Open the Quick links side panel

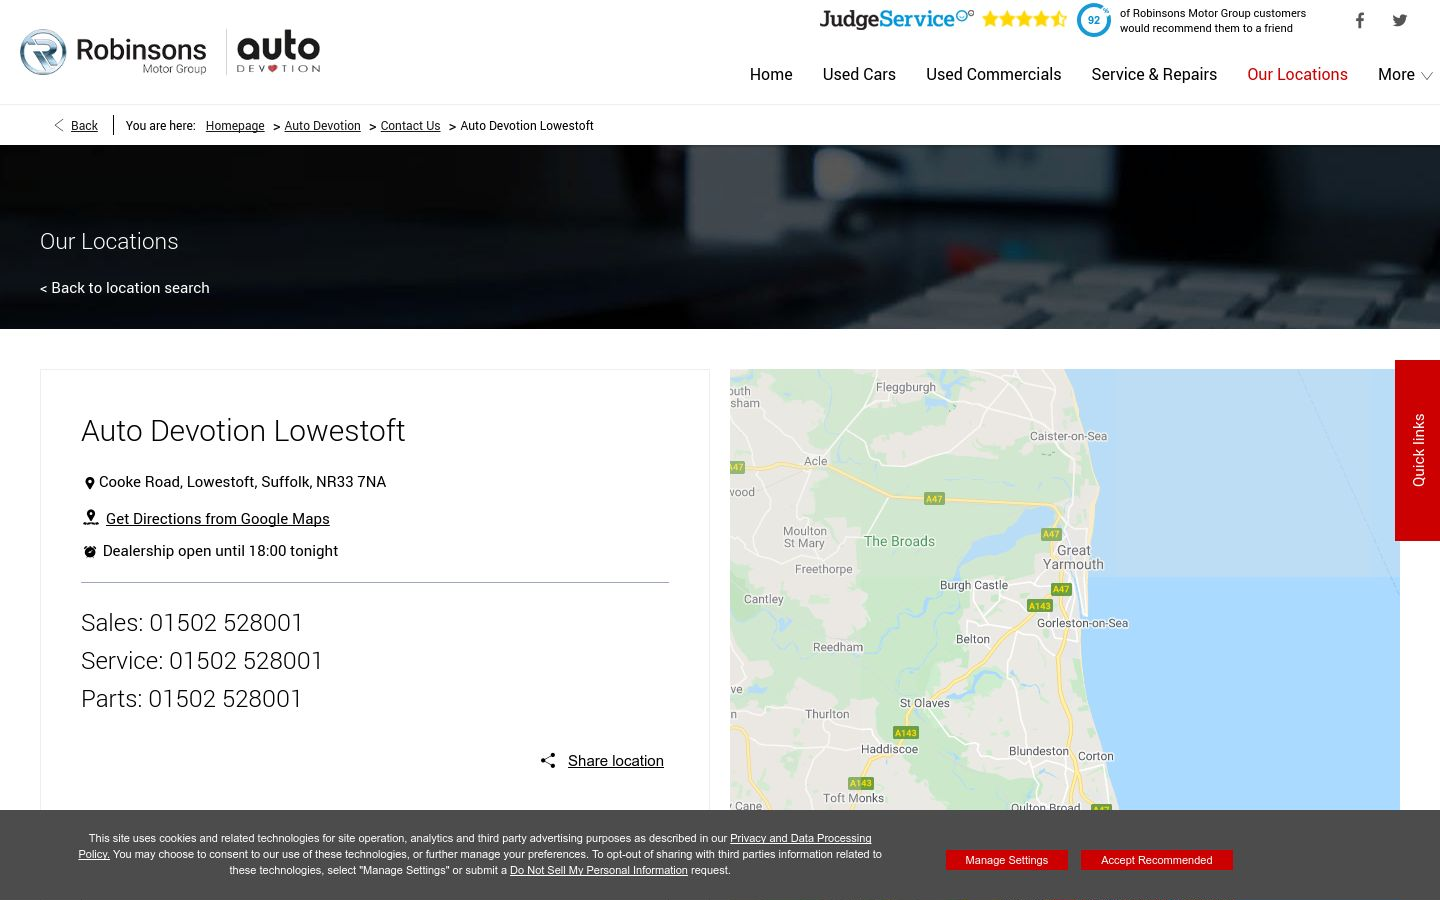[1418, 450]
